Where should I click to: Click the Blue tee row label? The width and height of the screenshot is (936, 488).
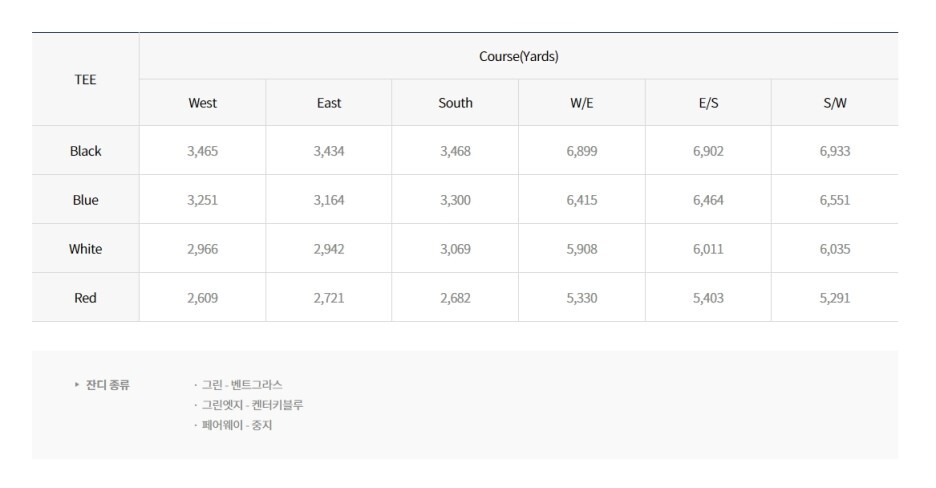tap(85, 200)
